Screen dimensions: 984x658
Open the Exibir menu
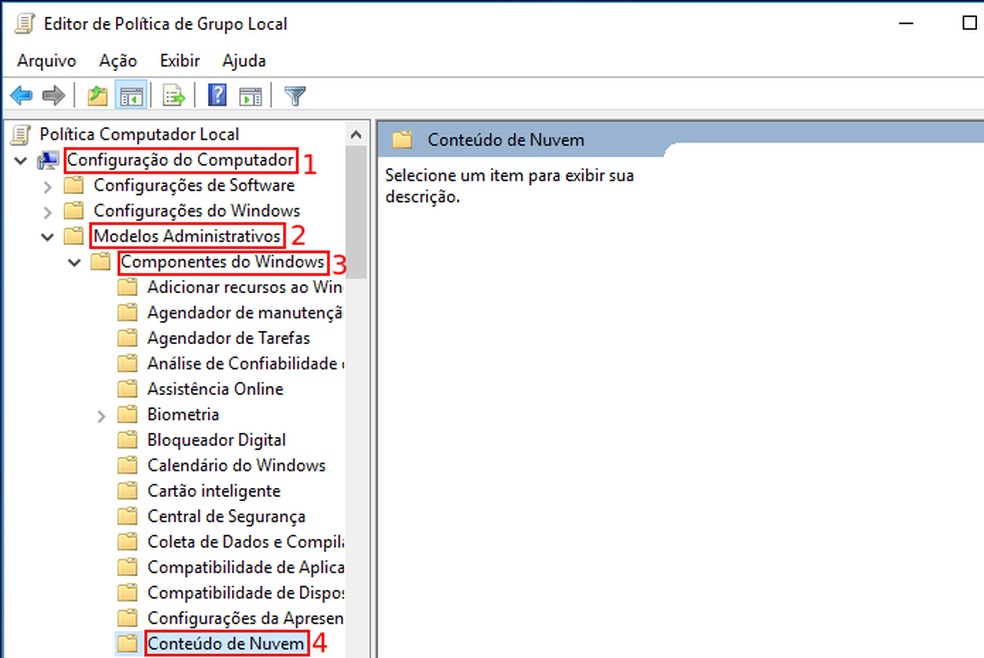tap(179, 60)
